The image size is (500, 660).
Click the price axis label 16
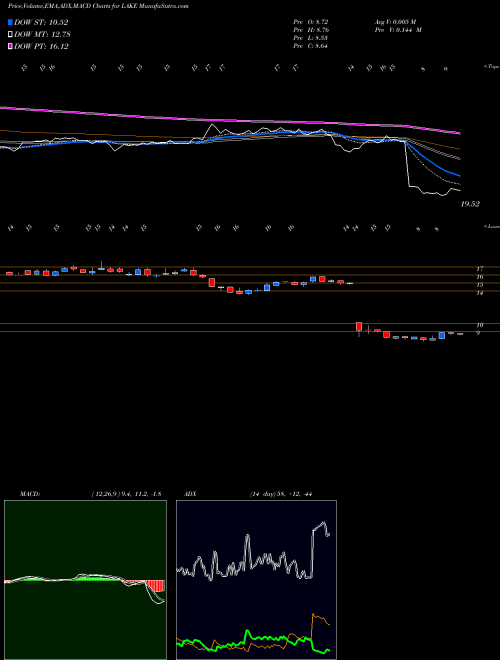tap(479, 277)
